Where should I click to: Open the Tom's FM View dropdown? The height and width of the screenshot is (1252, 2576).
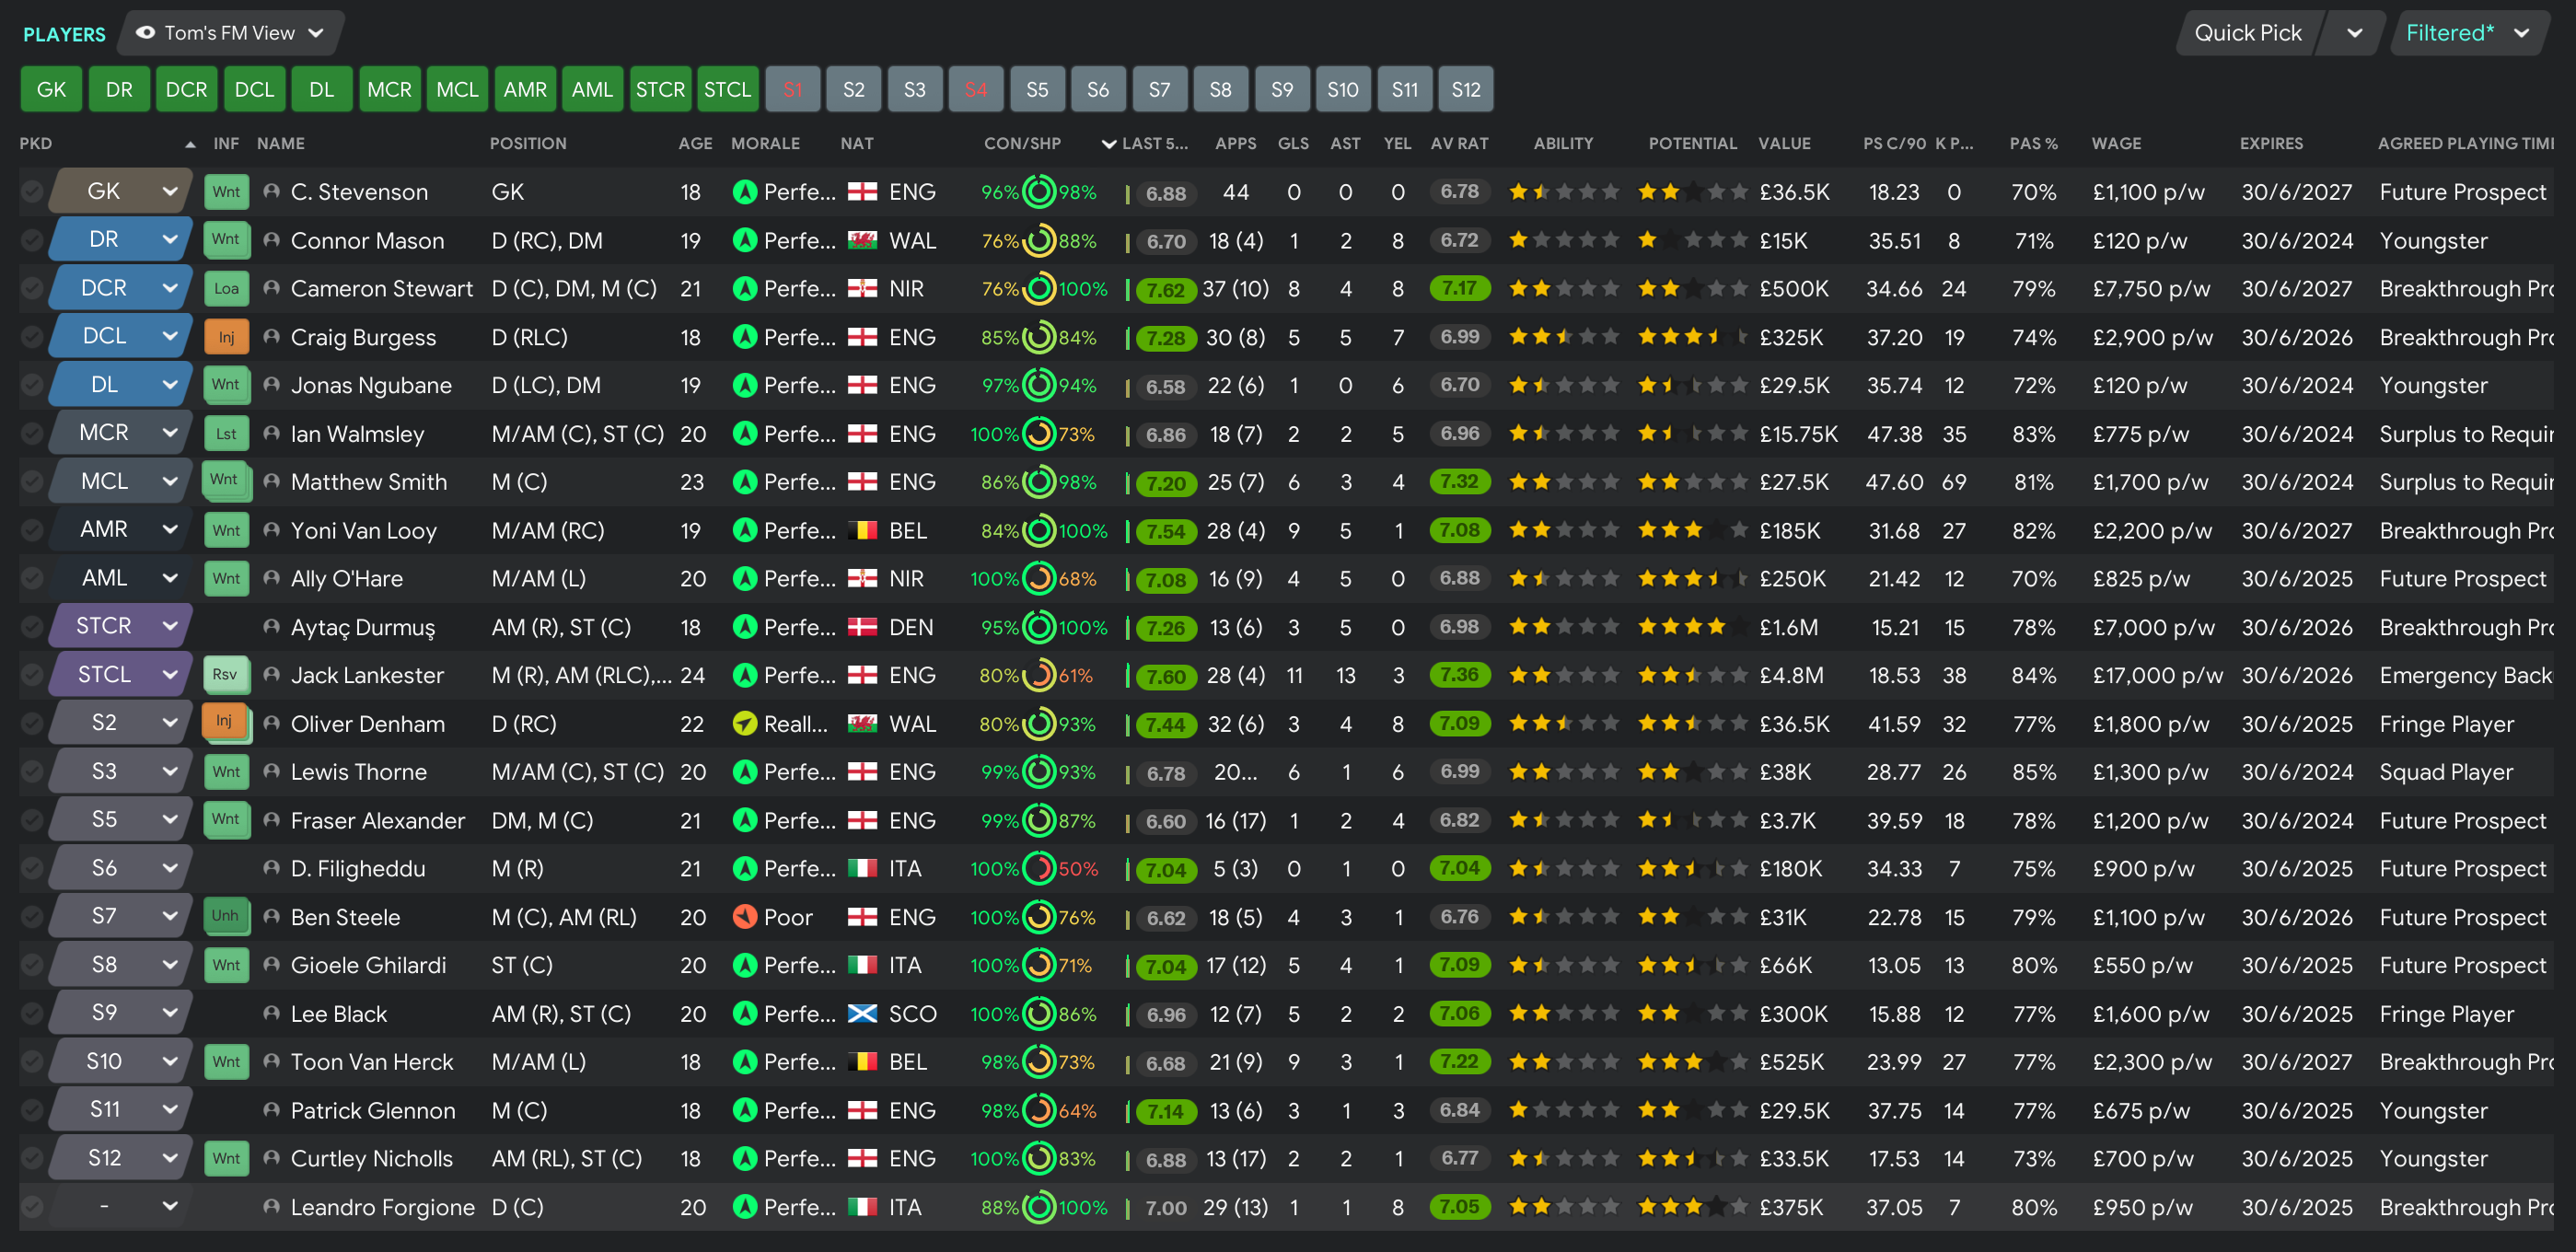[x=232, y=33]
